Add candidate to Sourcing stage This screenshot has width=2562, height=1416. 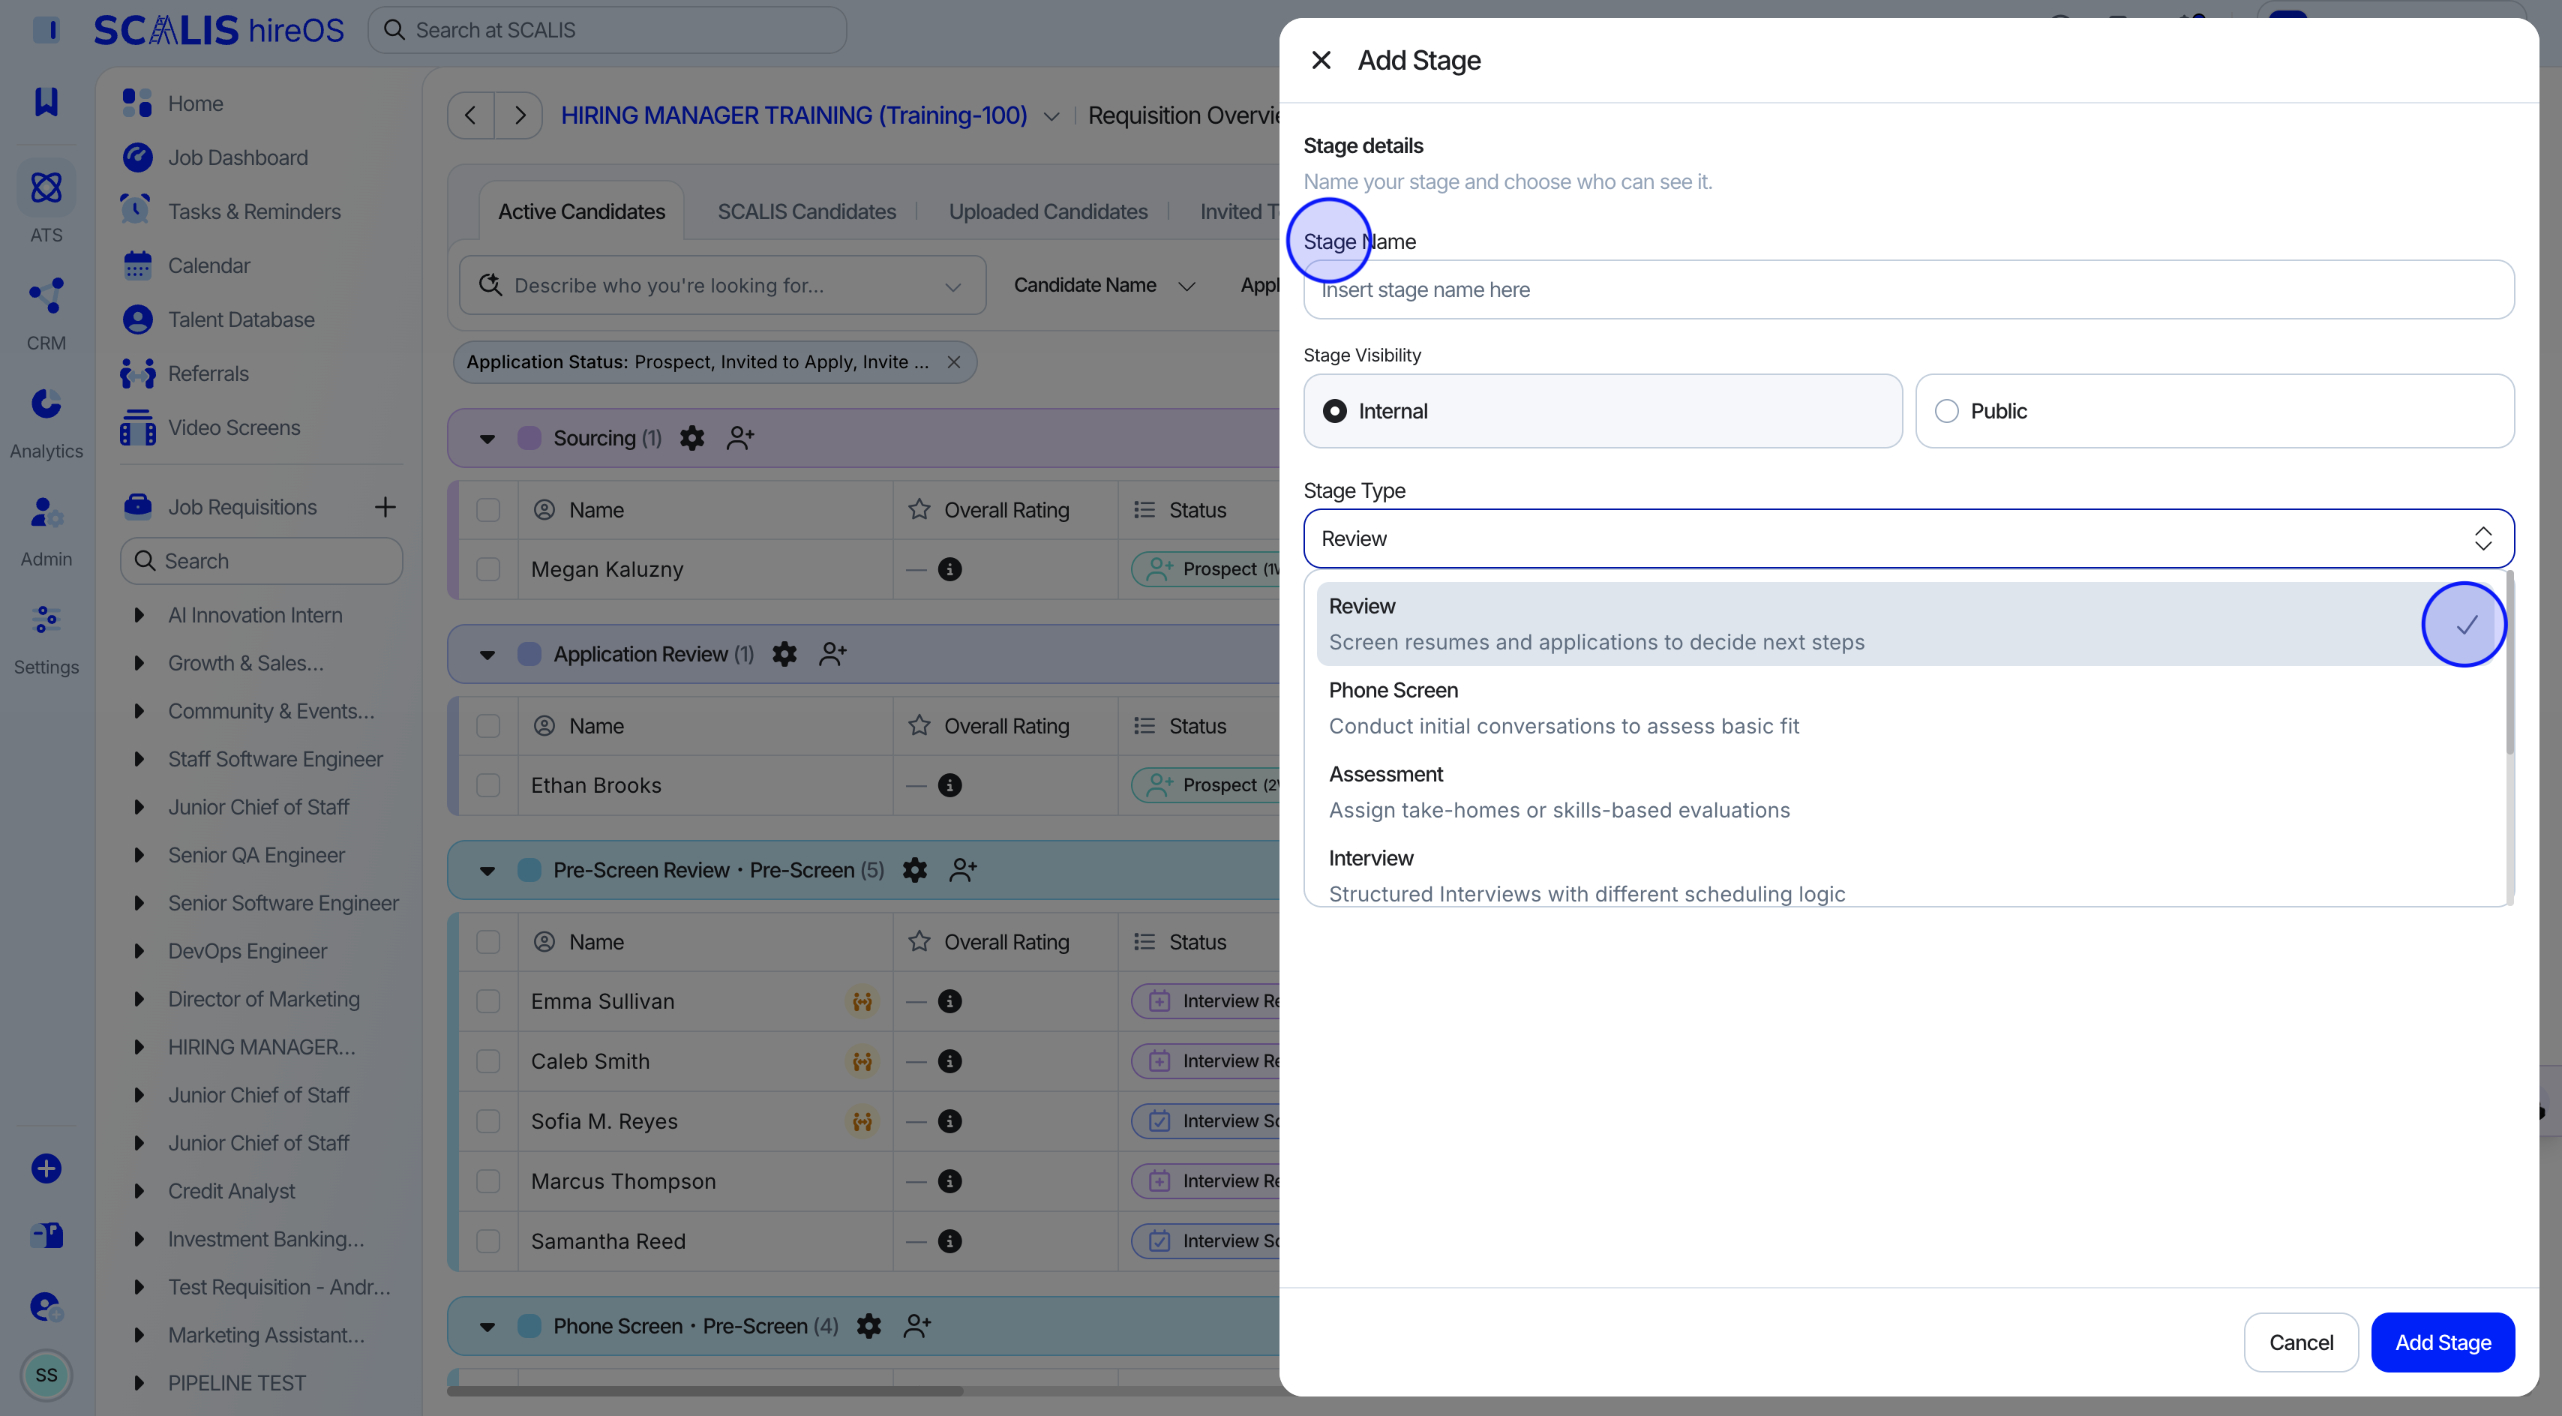point(740,438)
